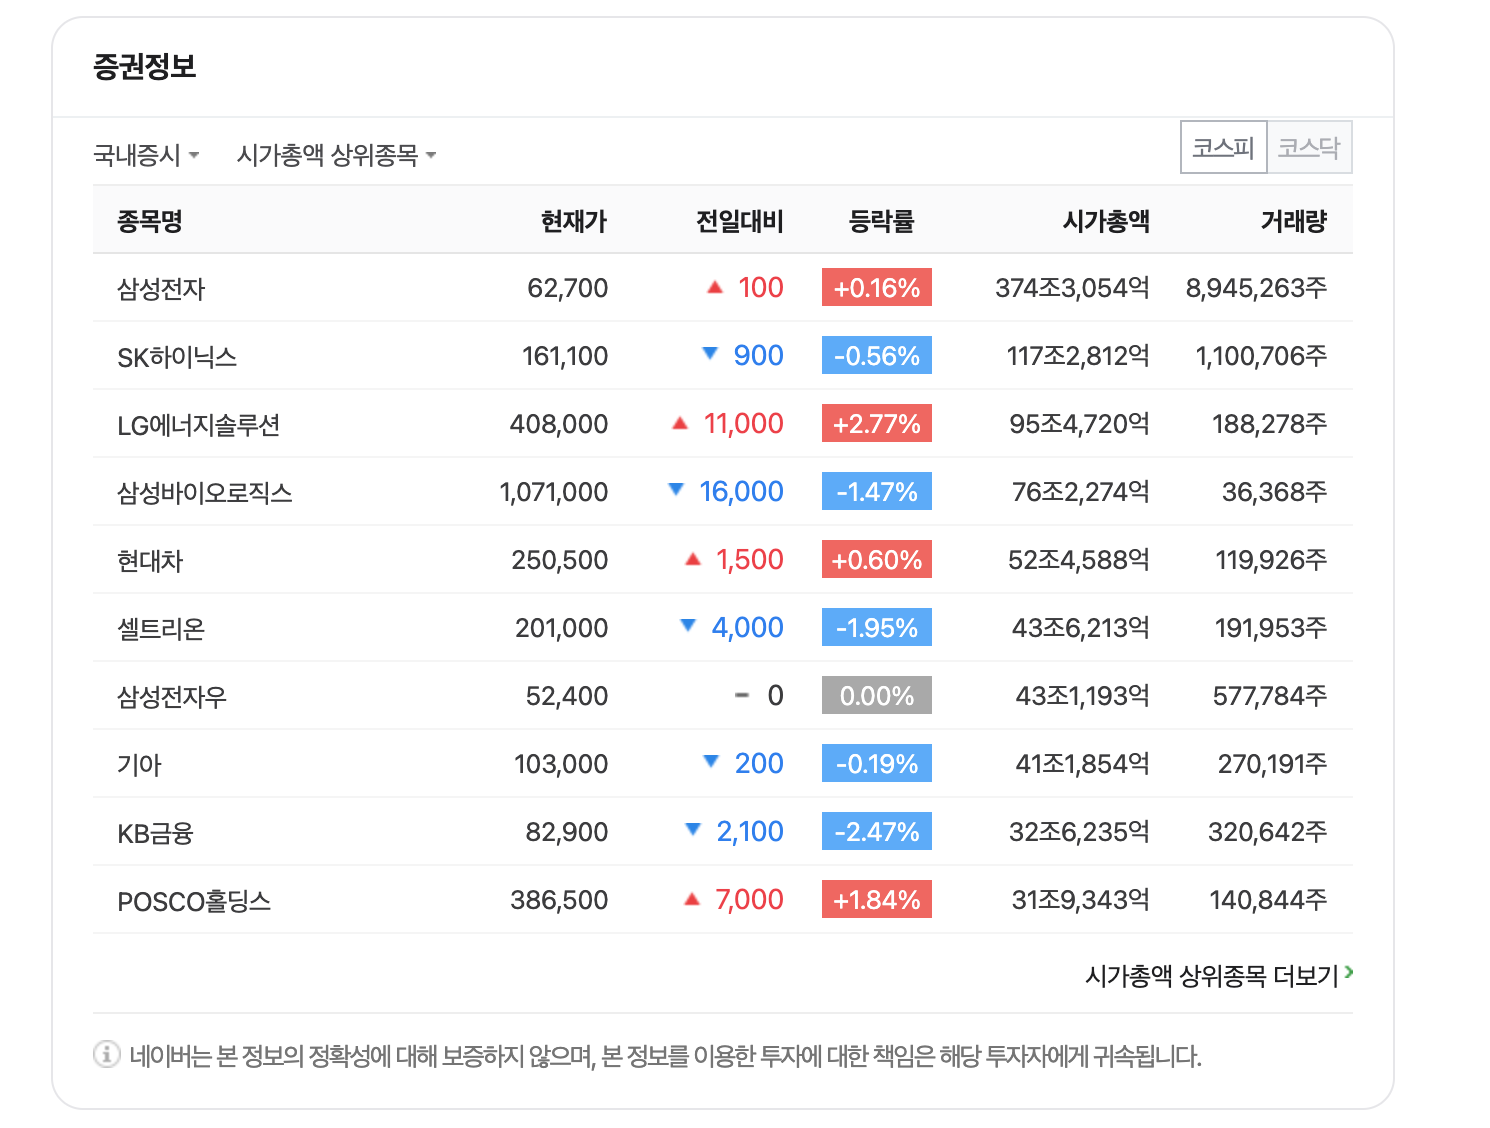Switch to the 코스닥 tab

[x=1309, y=147]
